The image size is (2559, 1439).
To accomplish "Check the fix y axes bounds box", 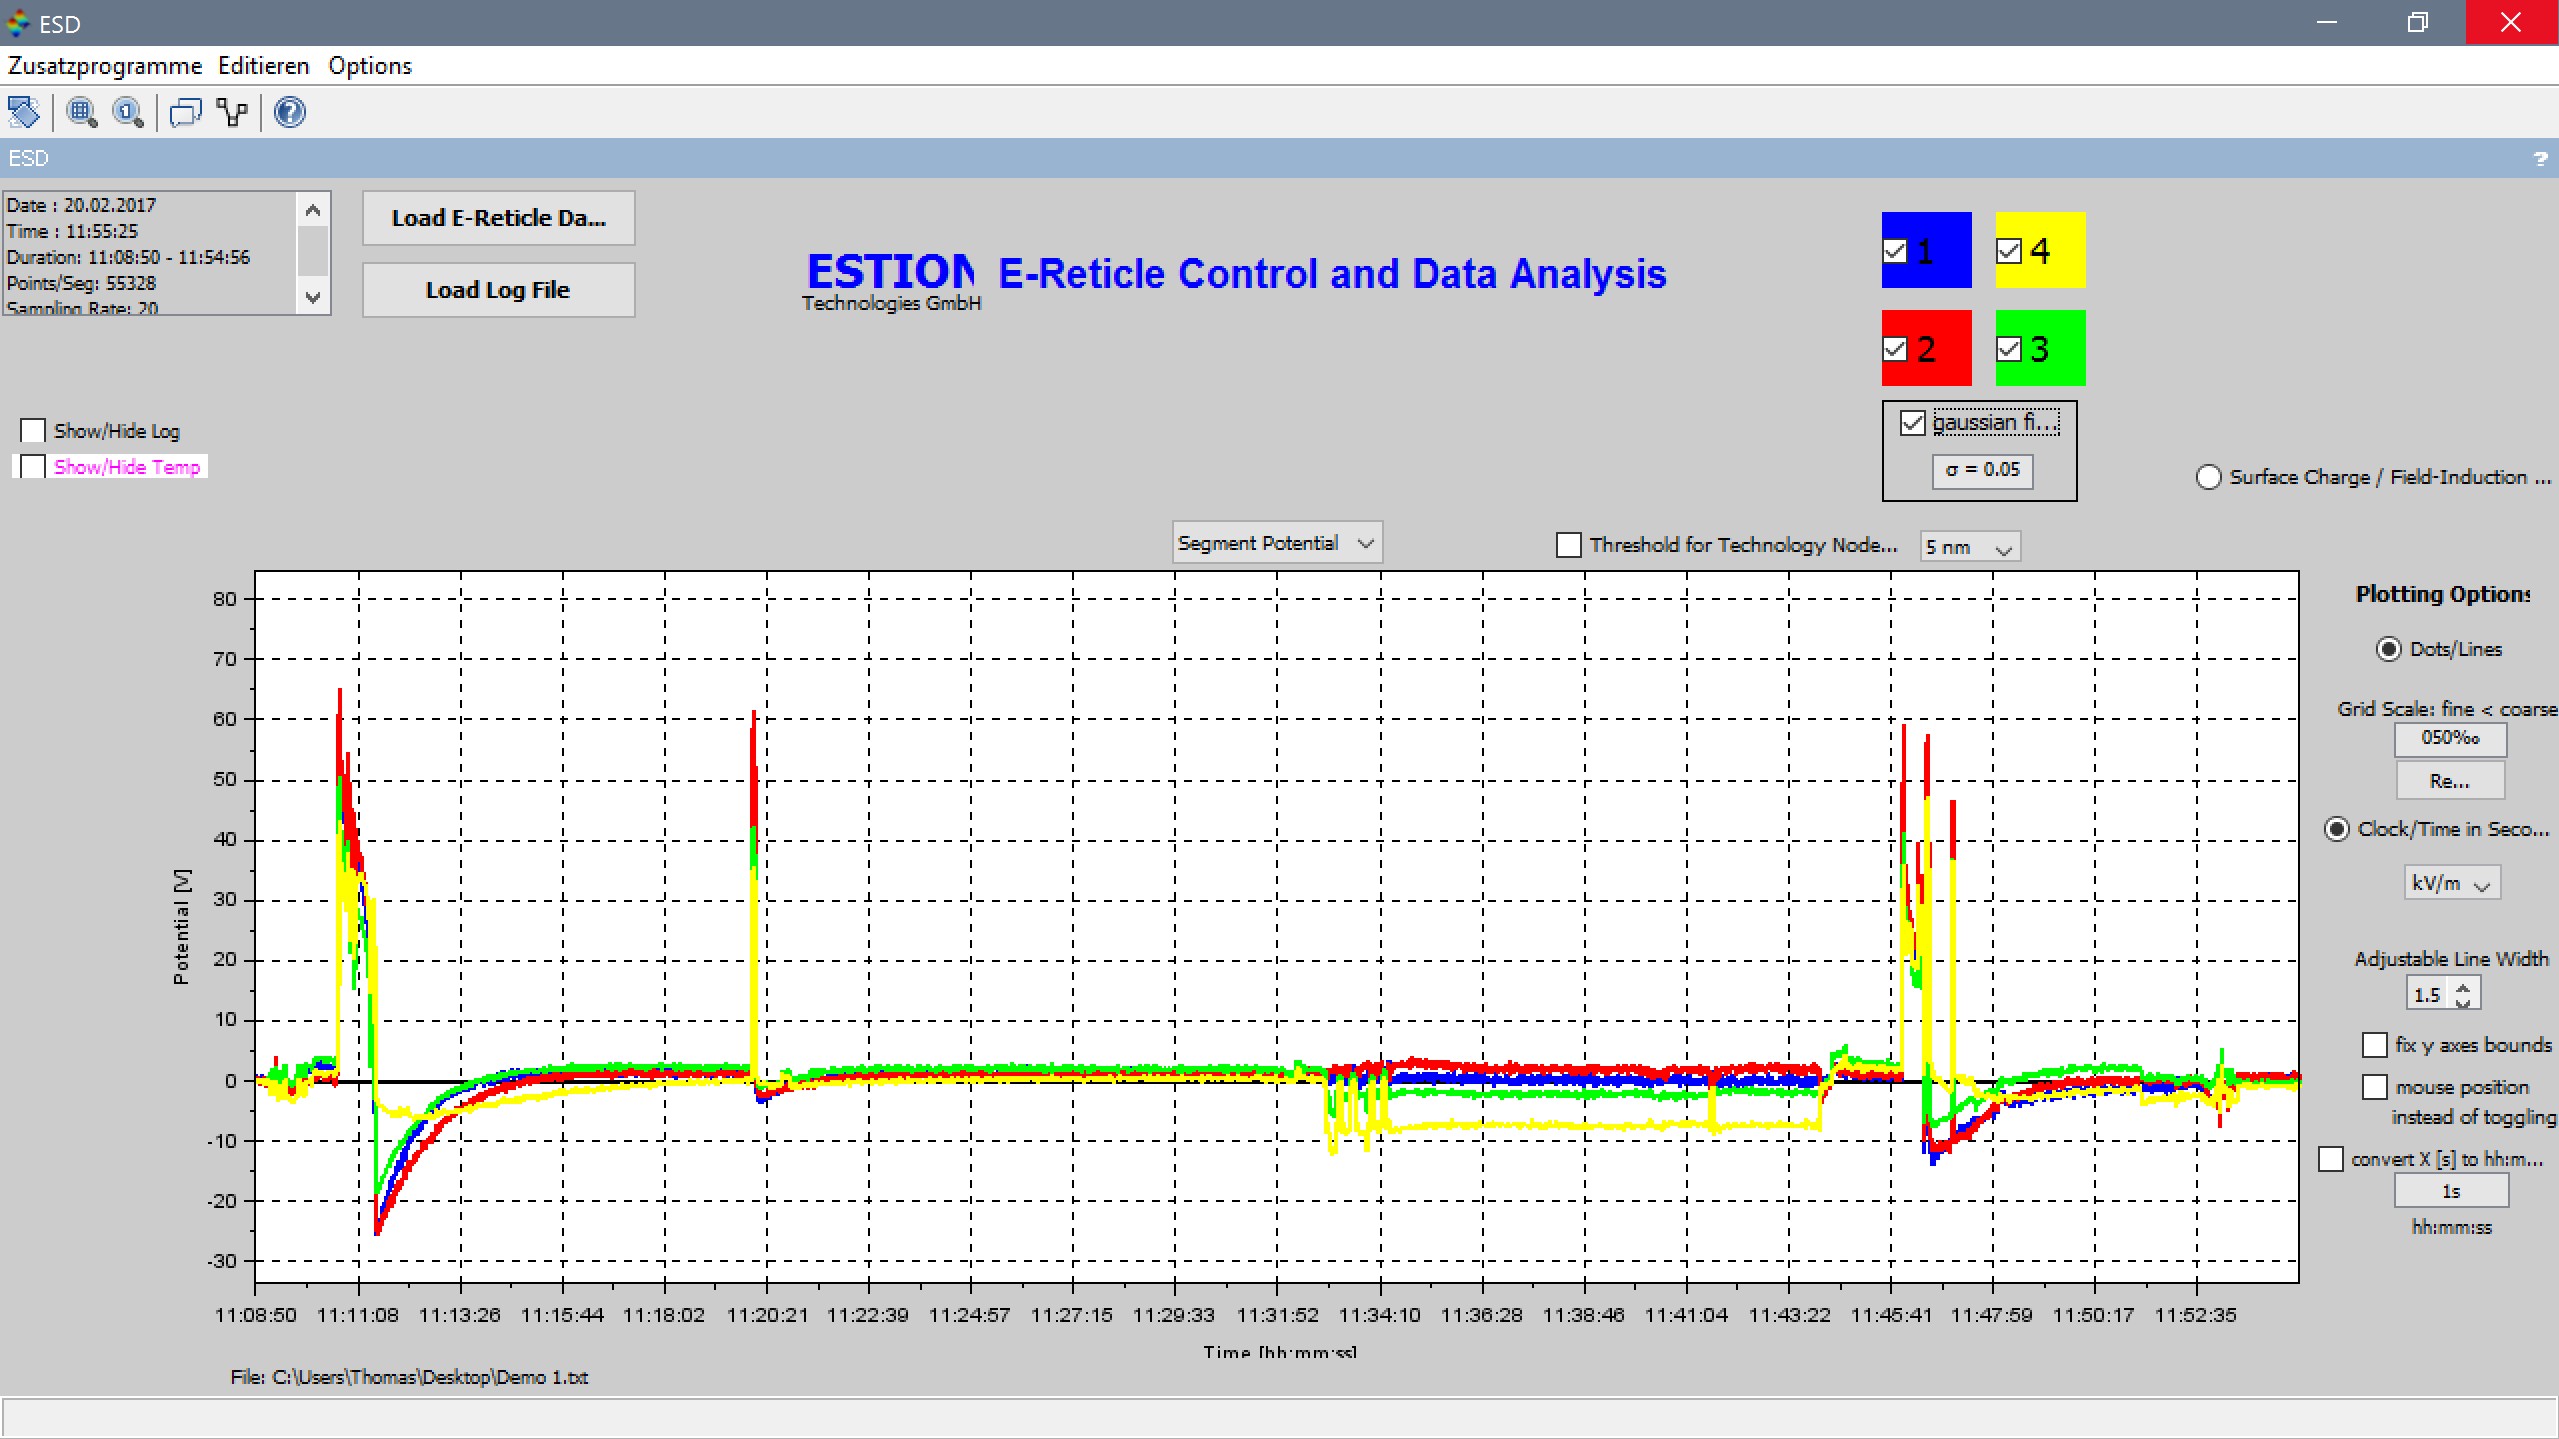I will tap(2374, 1045).
